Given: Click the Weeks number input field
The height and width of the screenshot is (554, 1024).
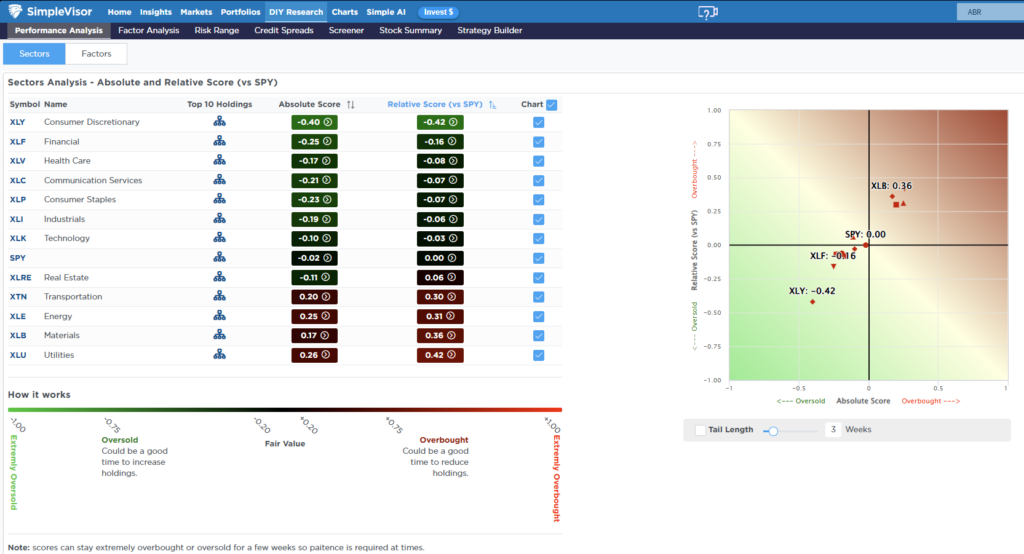Looking at the screenshot, I should [x=833, y=430].
